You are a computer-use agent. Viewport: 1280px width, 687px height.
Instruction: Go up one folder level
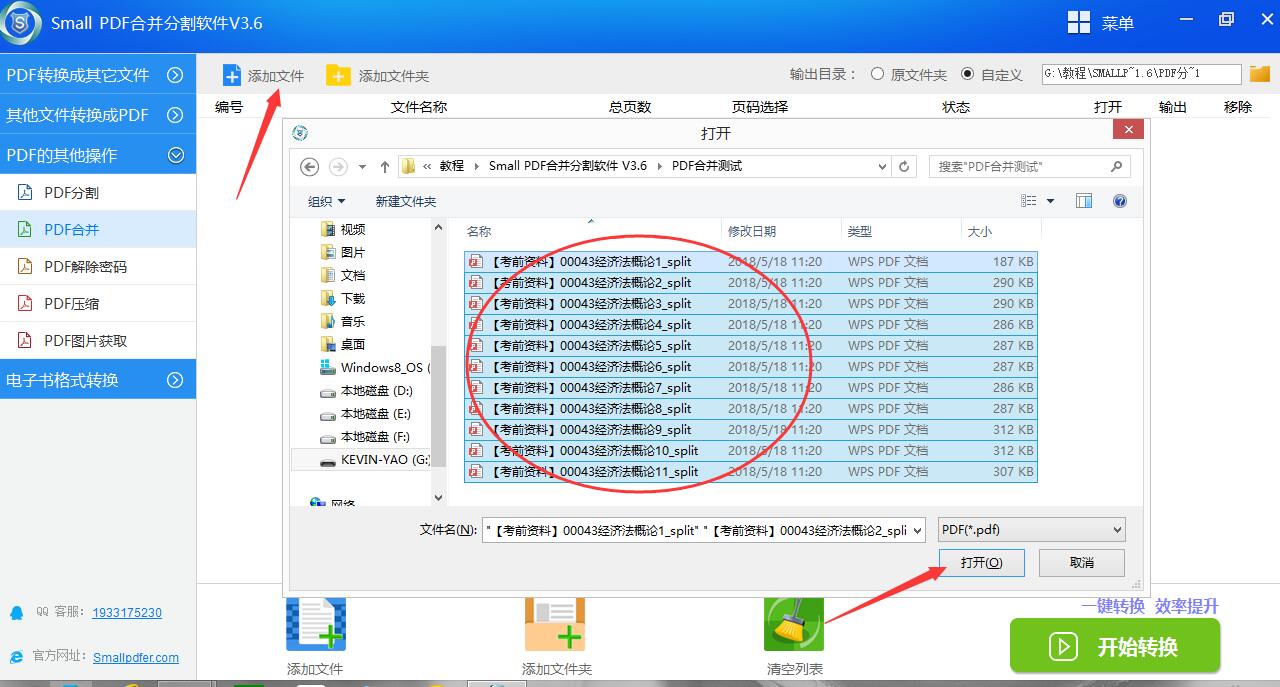(385, 167)
